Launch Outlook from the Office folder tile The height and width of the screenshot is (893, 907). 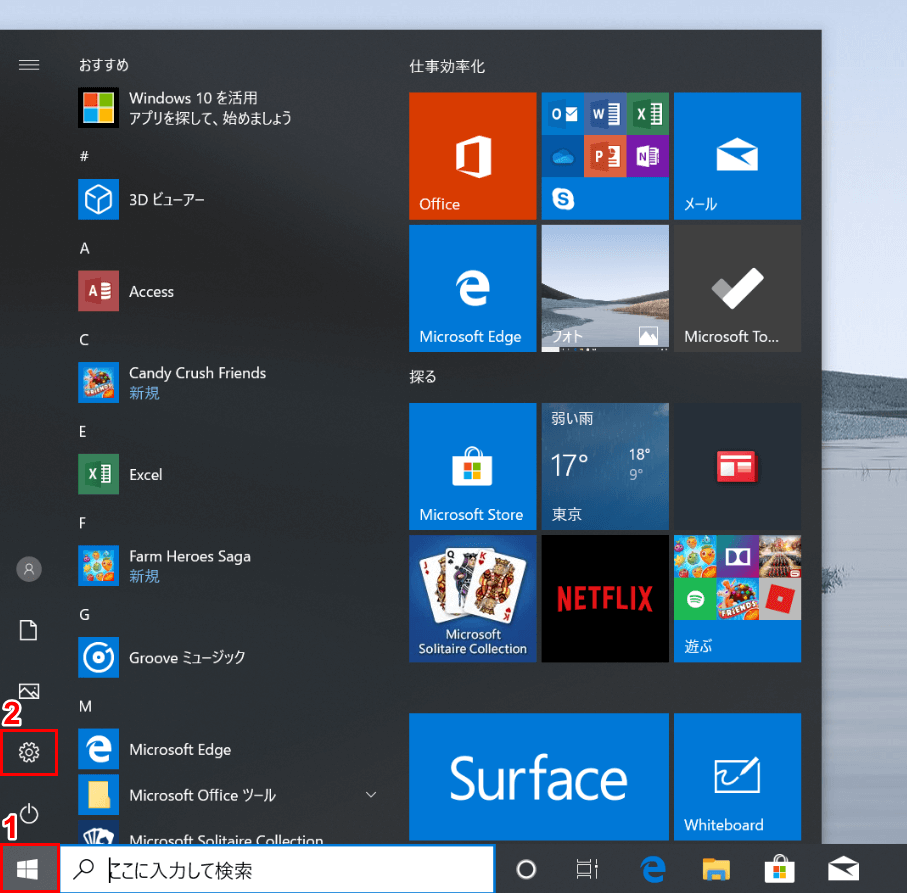563,113
